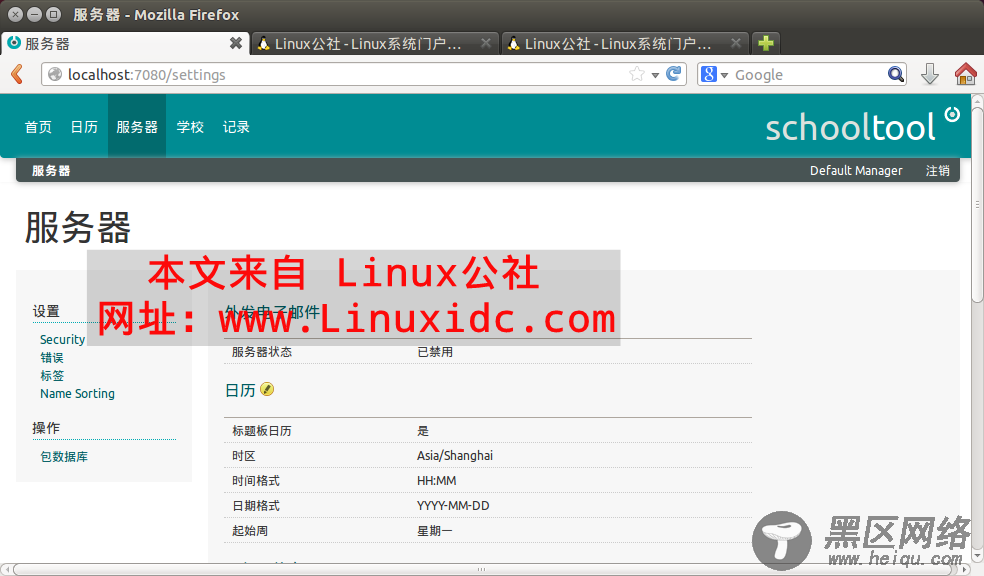Click the 已禁用 server status value
The height and width of the screenshot is (576, 984).
(x=435, y=352)
